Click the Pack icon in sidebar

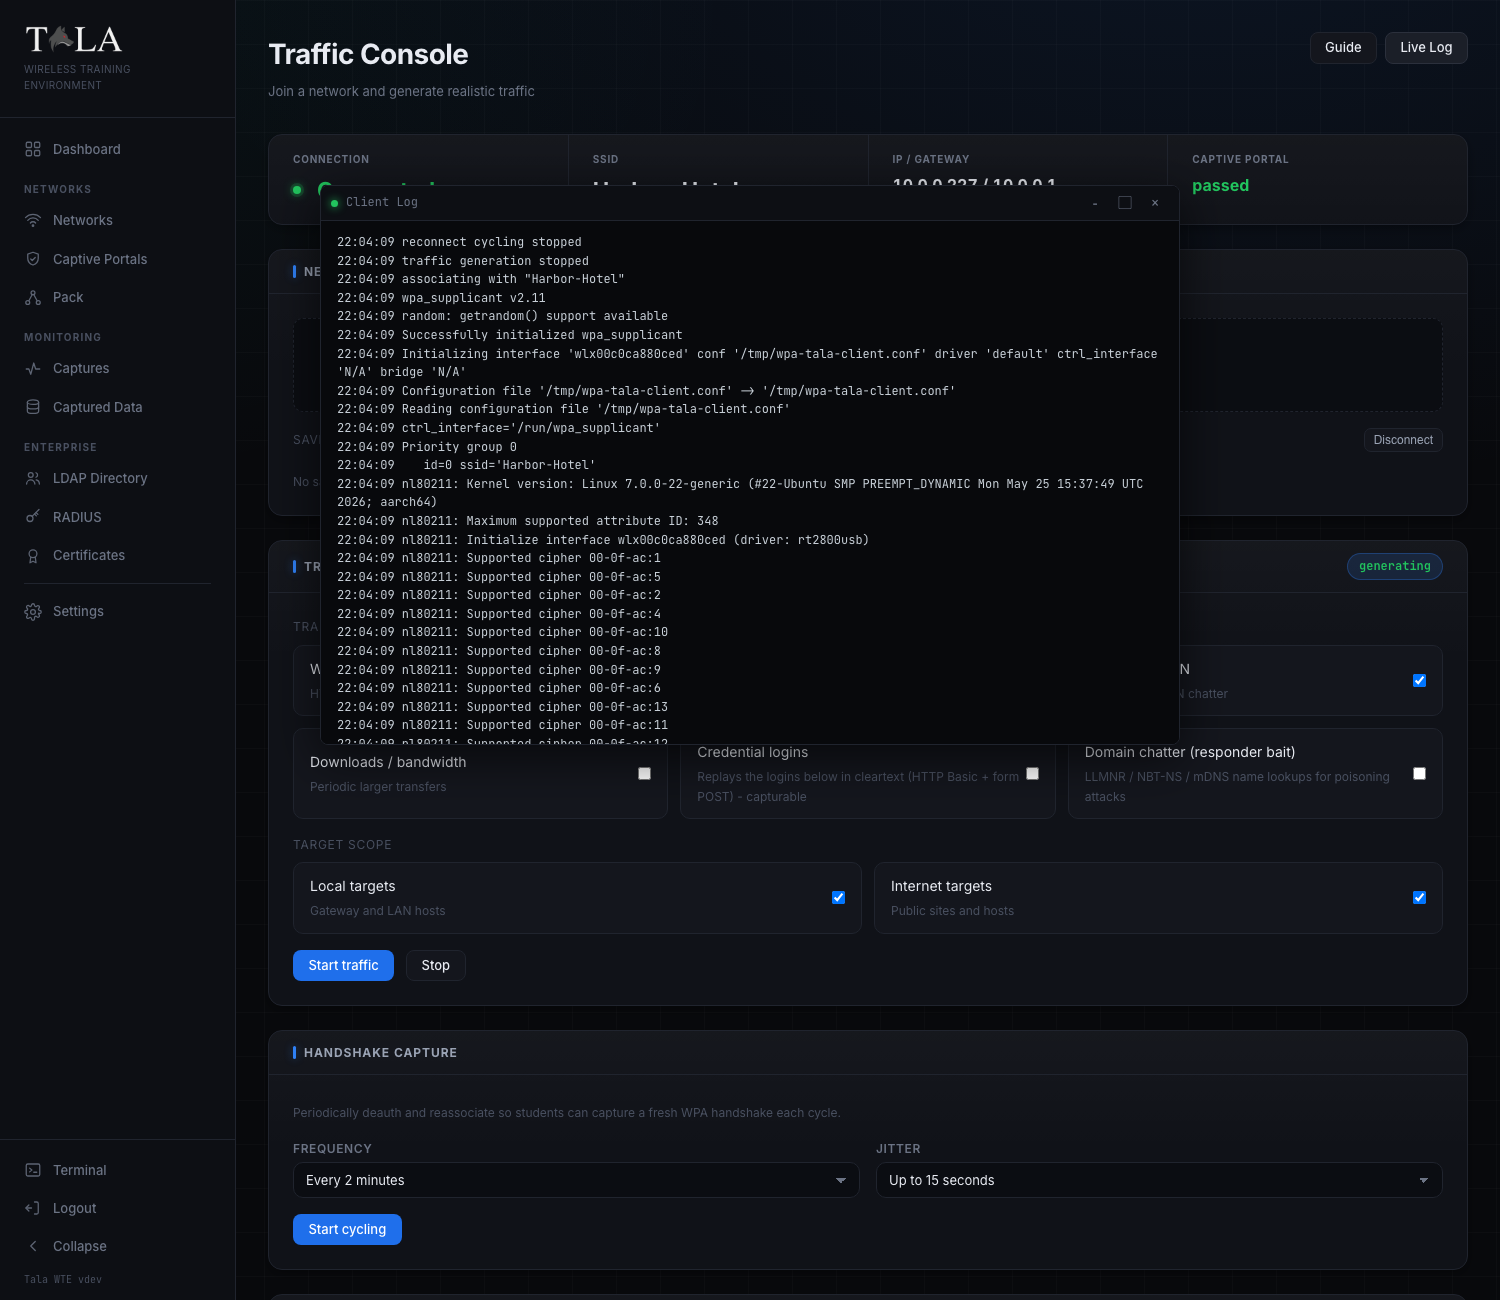pyautogui.click(x=33, y=297)
